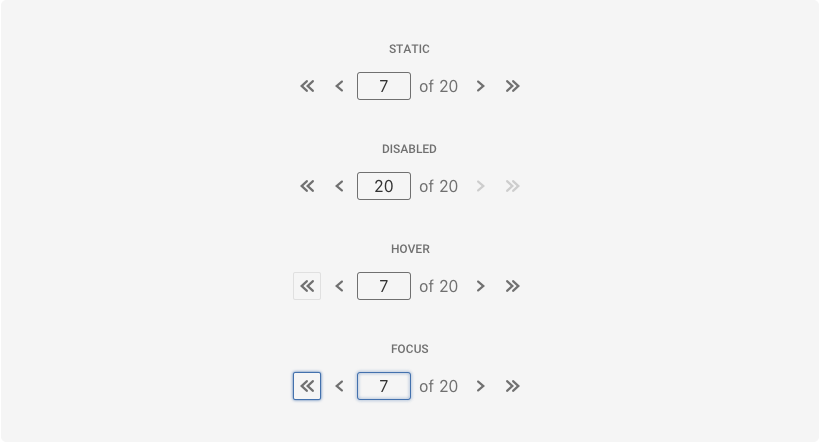
Task: Click next page arrow in Static row
Action: [x=481, y=86]
